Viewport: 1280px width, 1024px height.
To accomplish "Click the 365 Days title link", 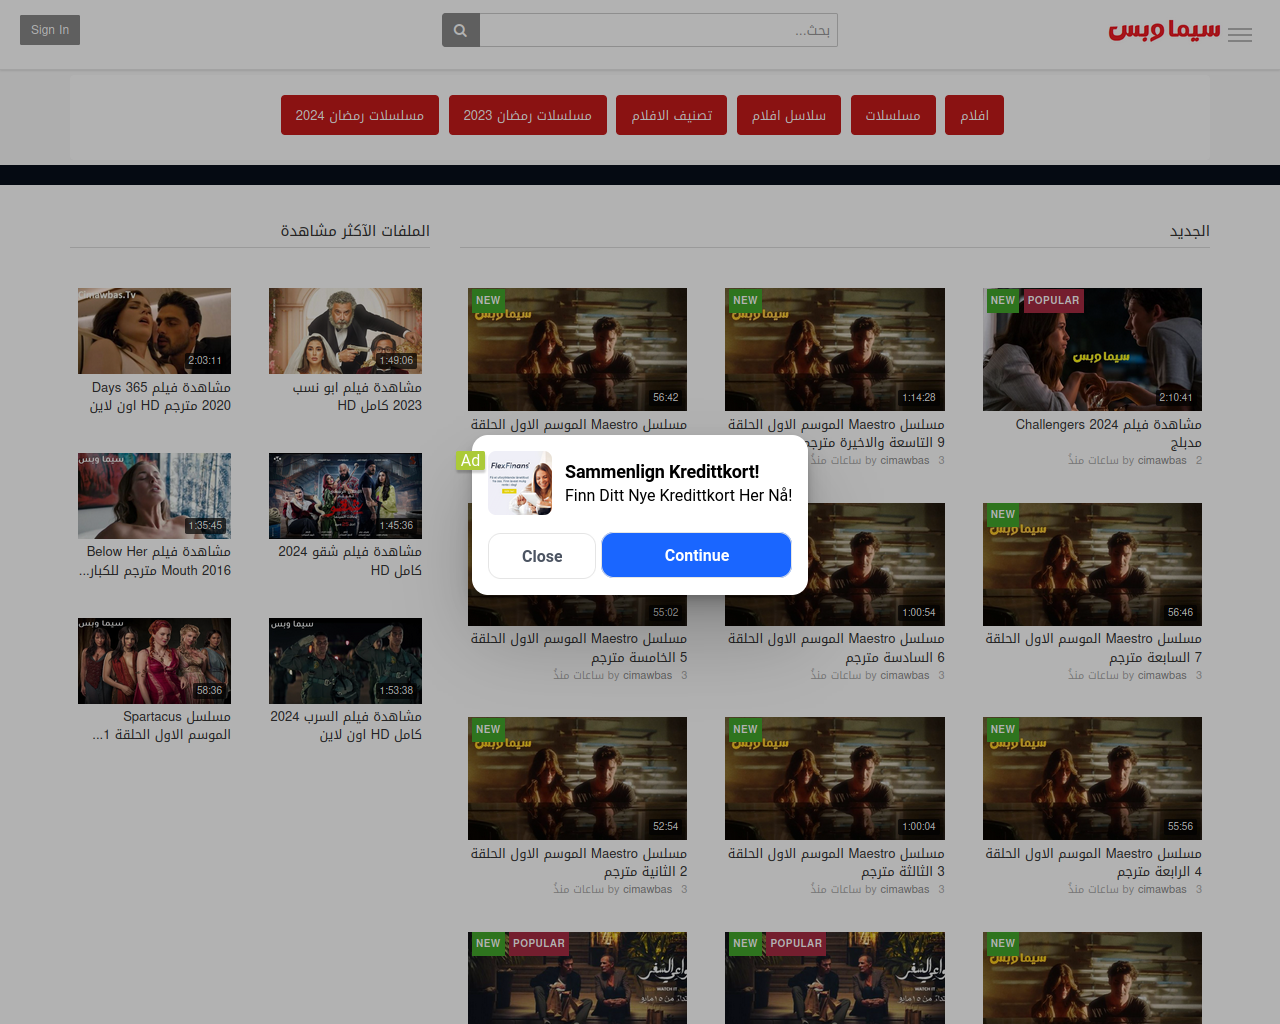I will (x=160, y=396).
